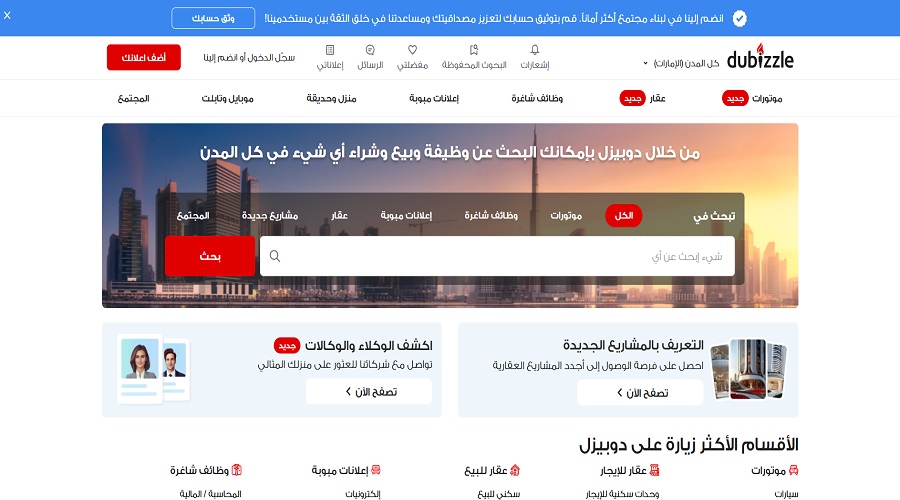
Task: Select the الكل search filter tab
Action: 623,215
